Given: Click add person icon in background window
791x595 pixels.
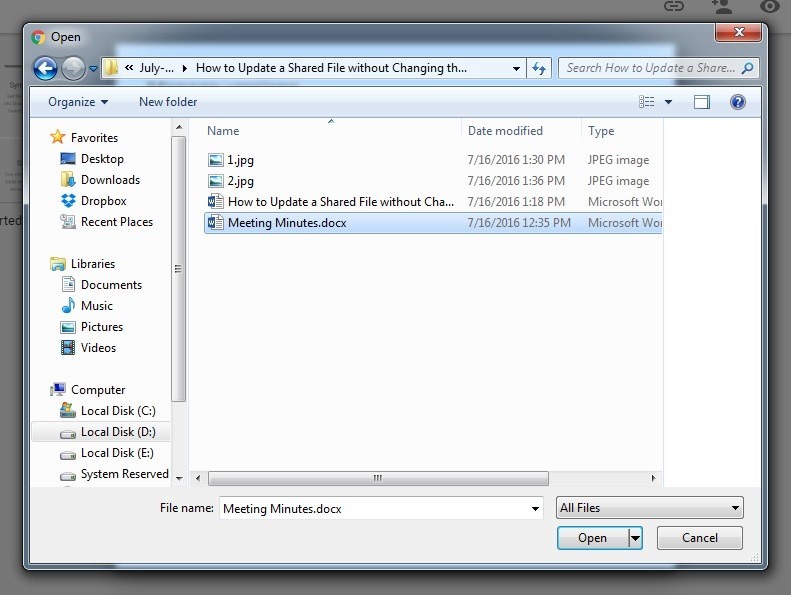Looking at the screenshot, I should [721, 6].
